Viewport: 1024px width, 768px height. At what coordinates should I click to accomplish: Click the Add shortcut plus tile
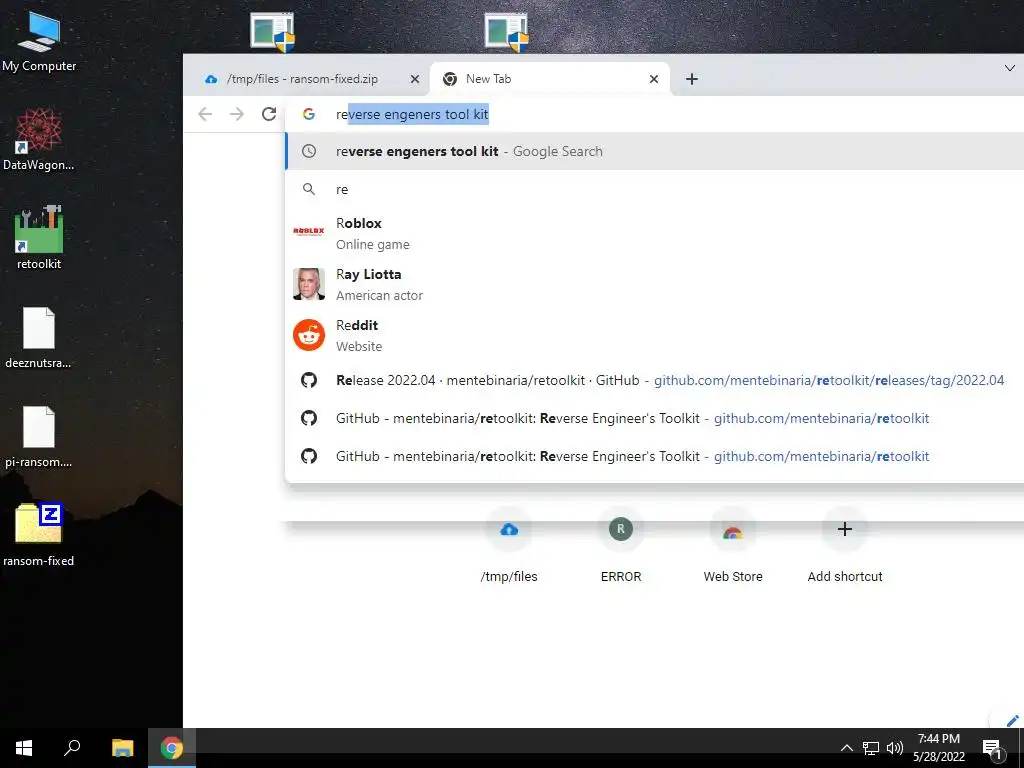pyautogui.click(x=844, y=545)
